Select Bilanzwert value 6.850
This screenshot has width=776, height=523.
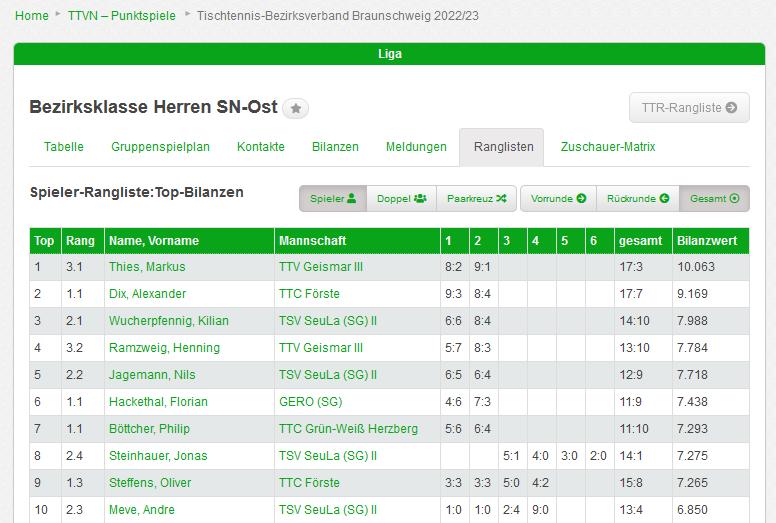(x=692, y=510)
